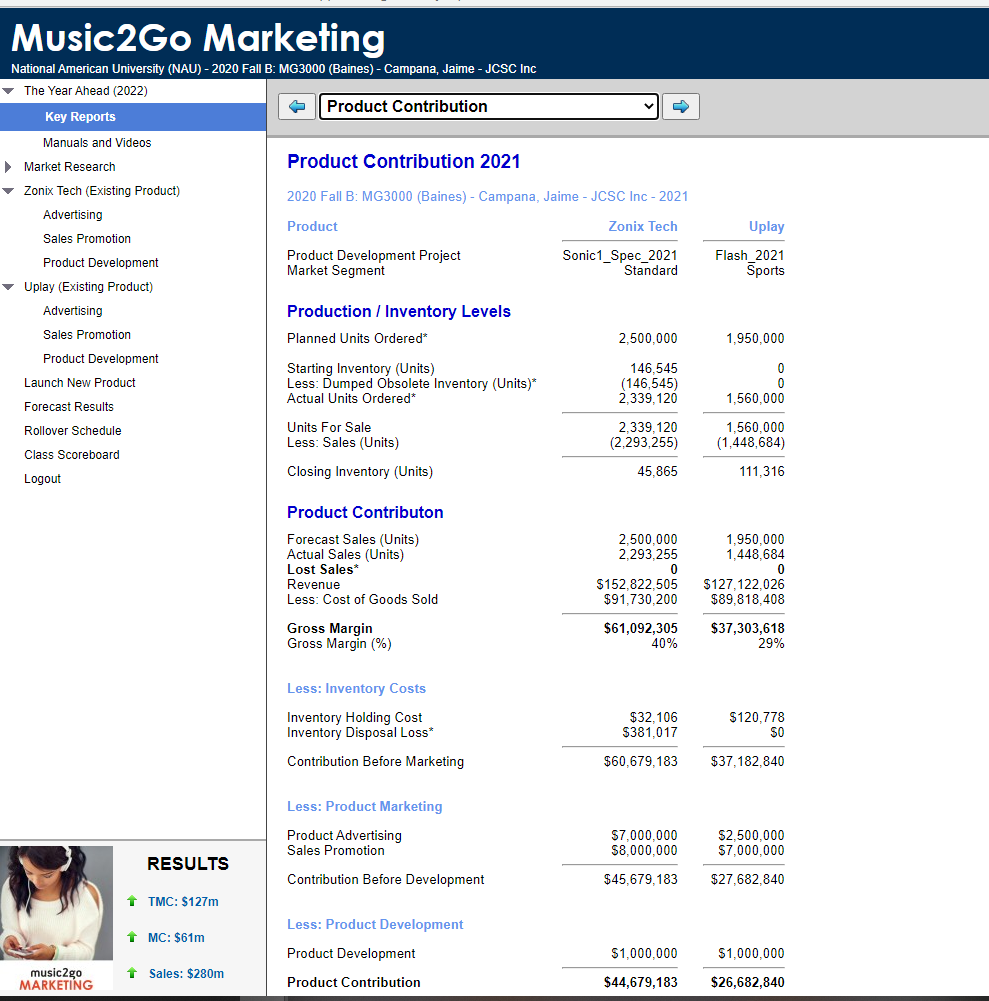Open Sales Promotion under Zonix Tech

point(87,239)
